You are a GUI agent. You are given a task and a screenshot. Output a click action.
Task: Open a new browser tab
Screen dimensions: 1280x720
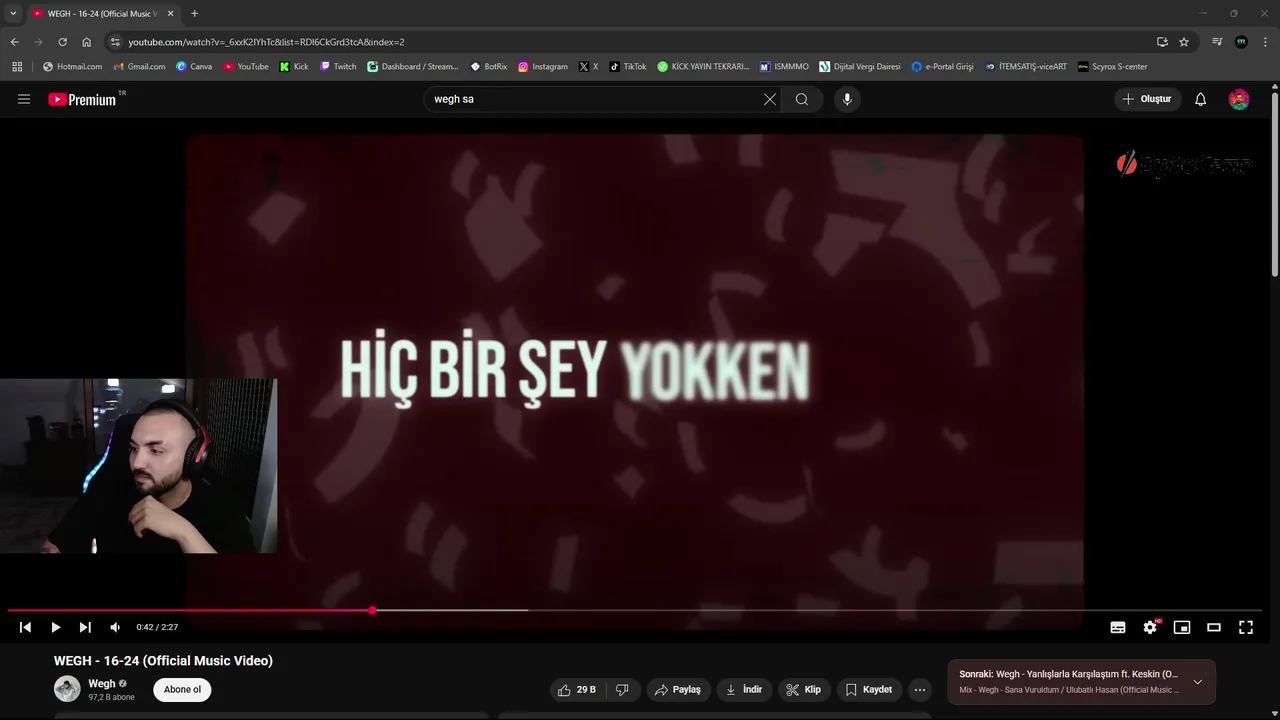pyautogui.click(x=194, y=13)
